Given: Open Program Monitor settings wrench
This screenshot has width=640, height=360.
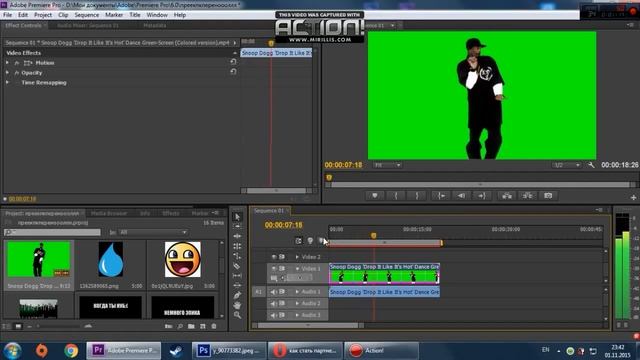Looking at the screenshot, I should (591, 165).
